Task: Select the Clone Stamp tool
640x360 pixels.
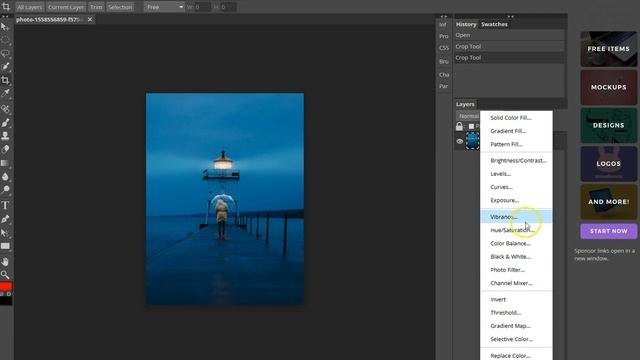Action: (x=5, y=136)
